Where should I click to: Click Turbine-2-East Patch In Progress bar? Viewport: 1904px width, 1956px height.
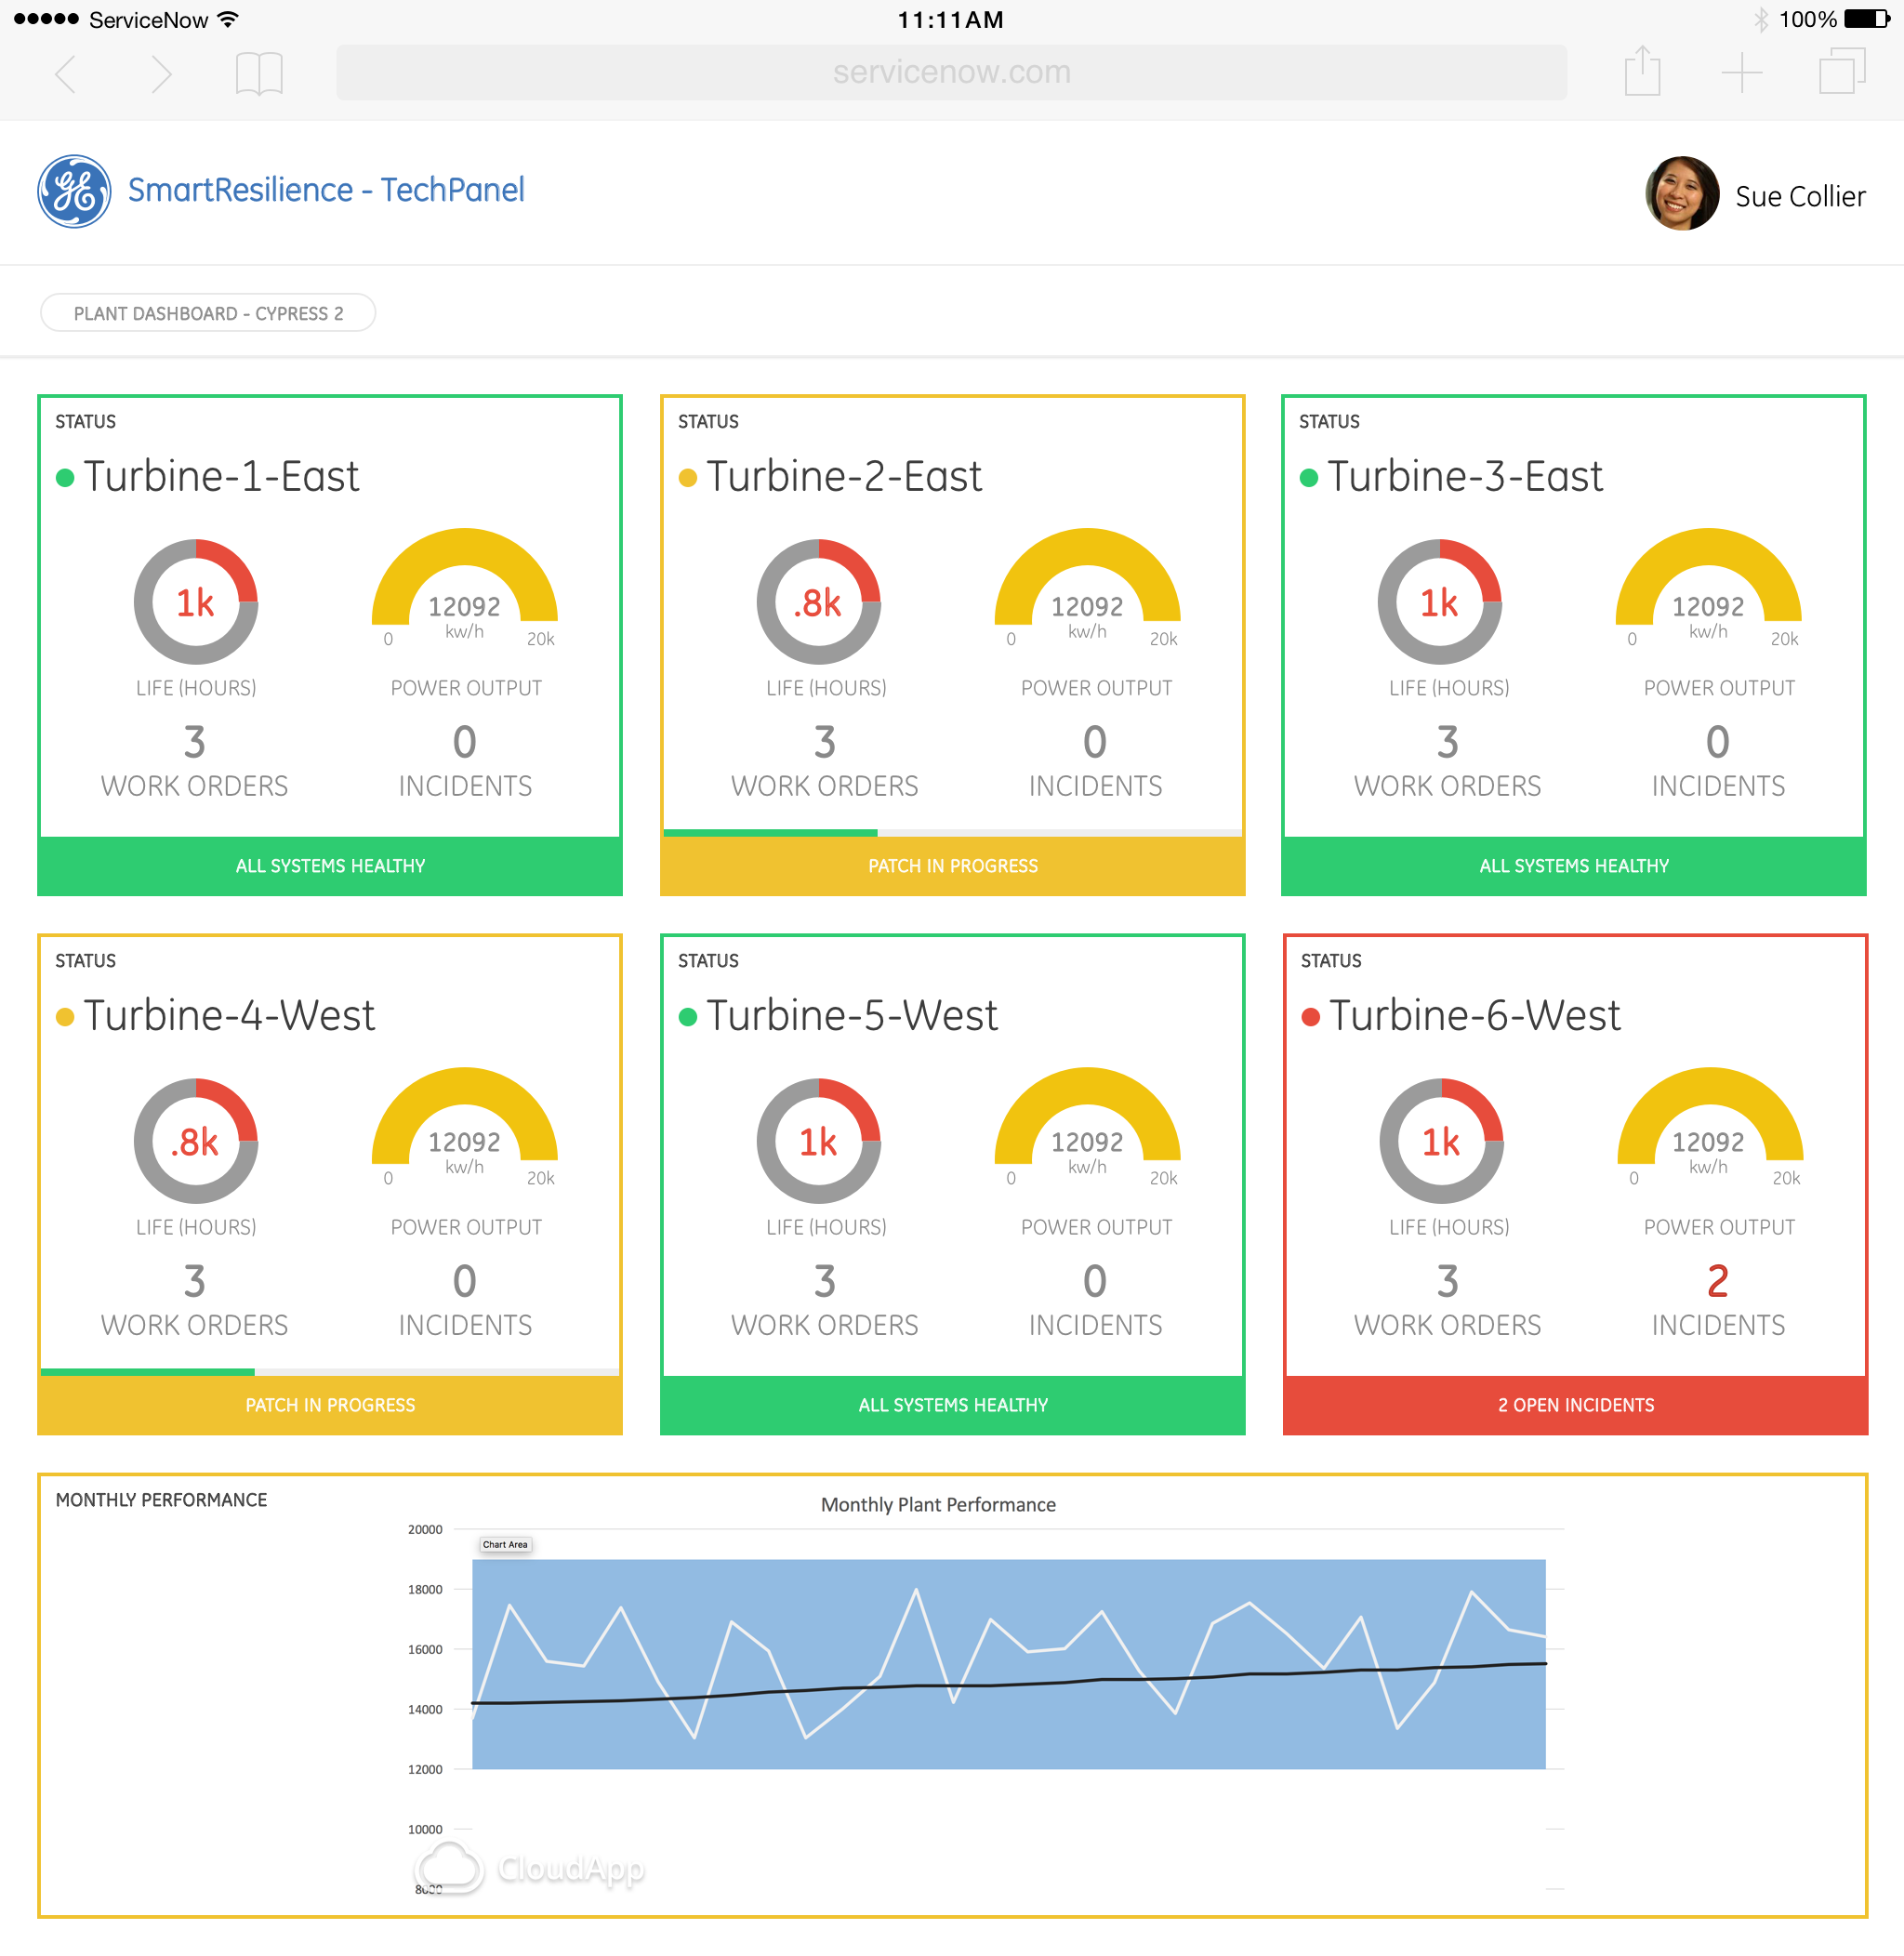tap(952, 866)
